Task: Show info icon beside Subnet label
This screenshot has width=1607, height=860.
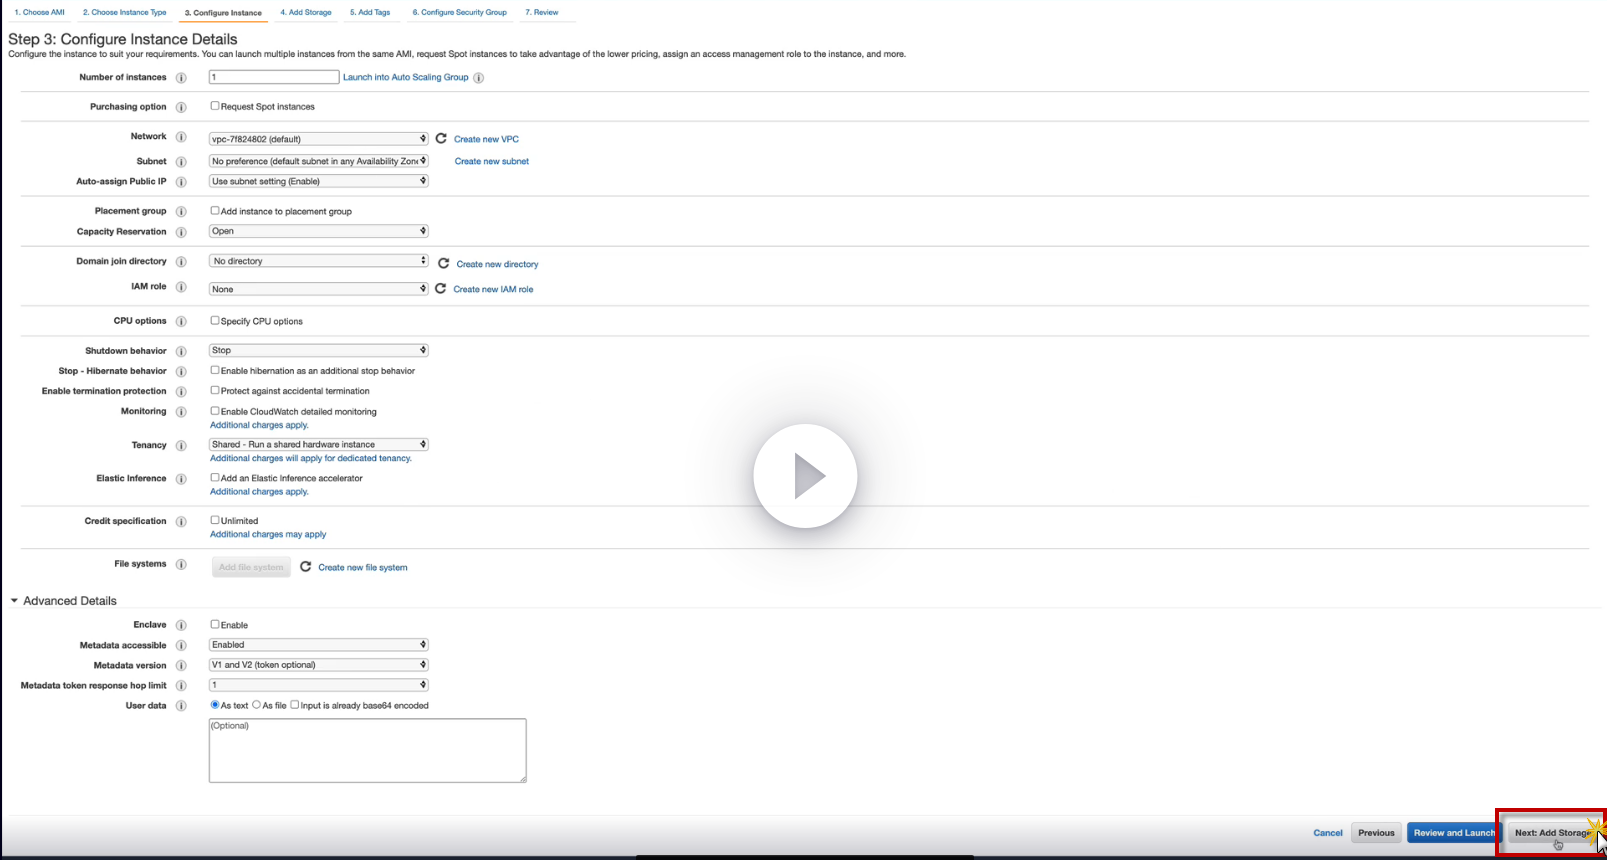Action: [x=181, y=162]
